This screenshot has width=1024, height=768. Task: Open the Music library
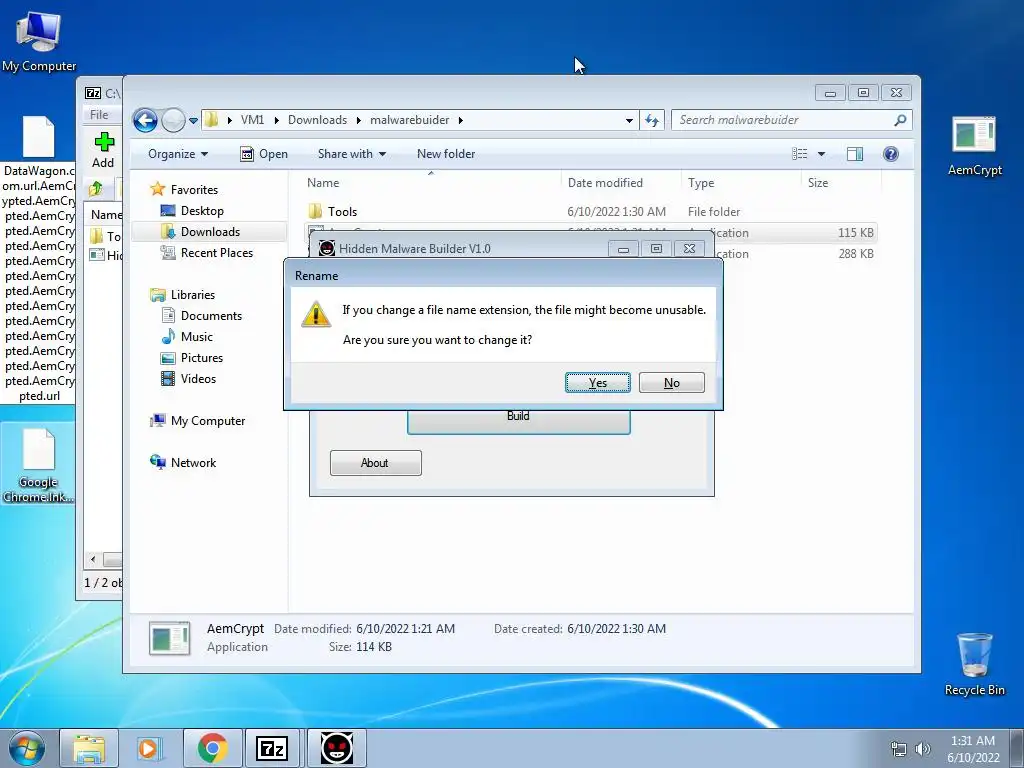point(197,337)
